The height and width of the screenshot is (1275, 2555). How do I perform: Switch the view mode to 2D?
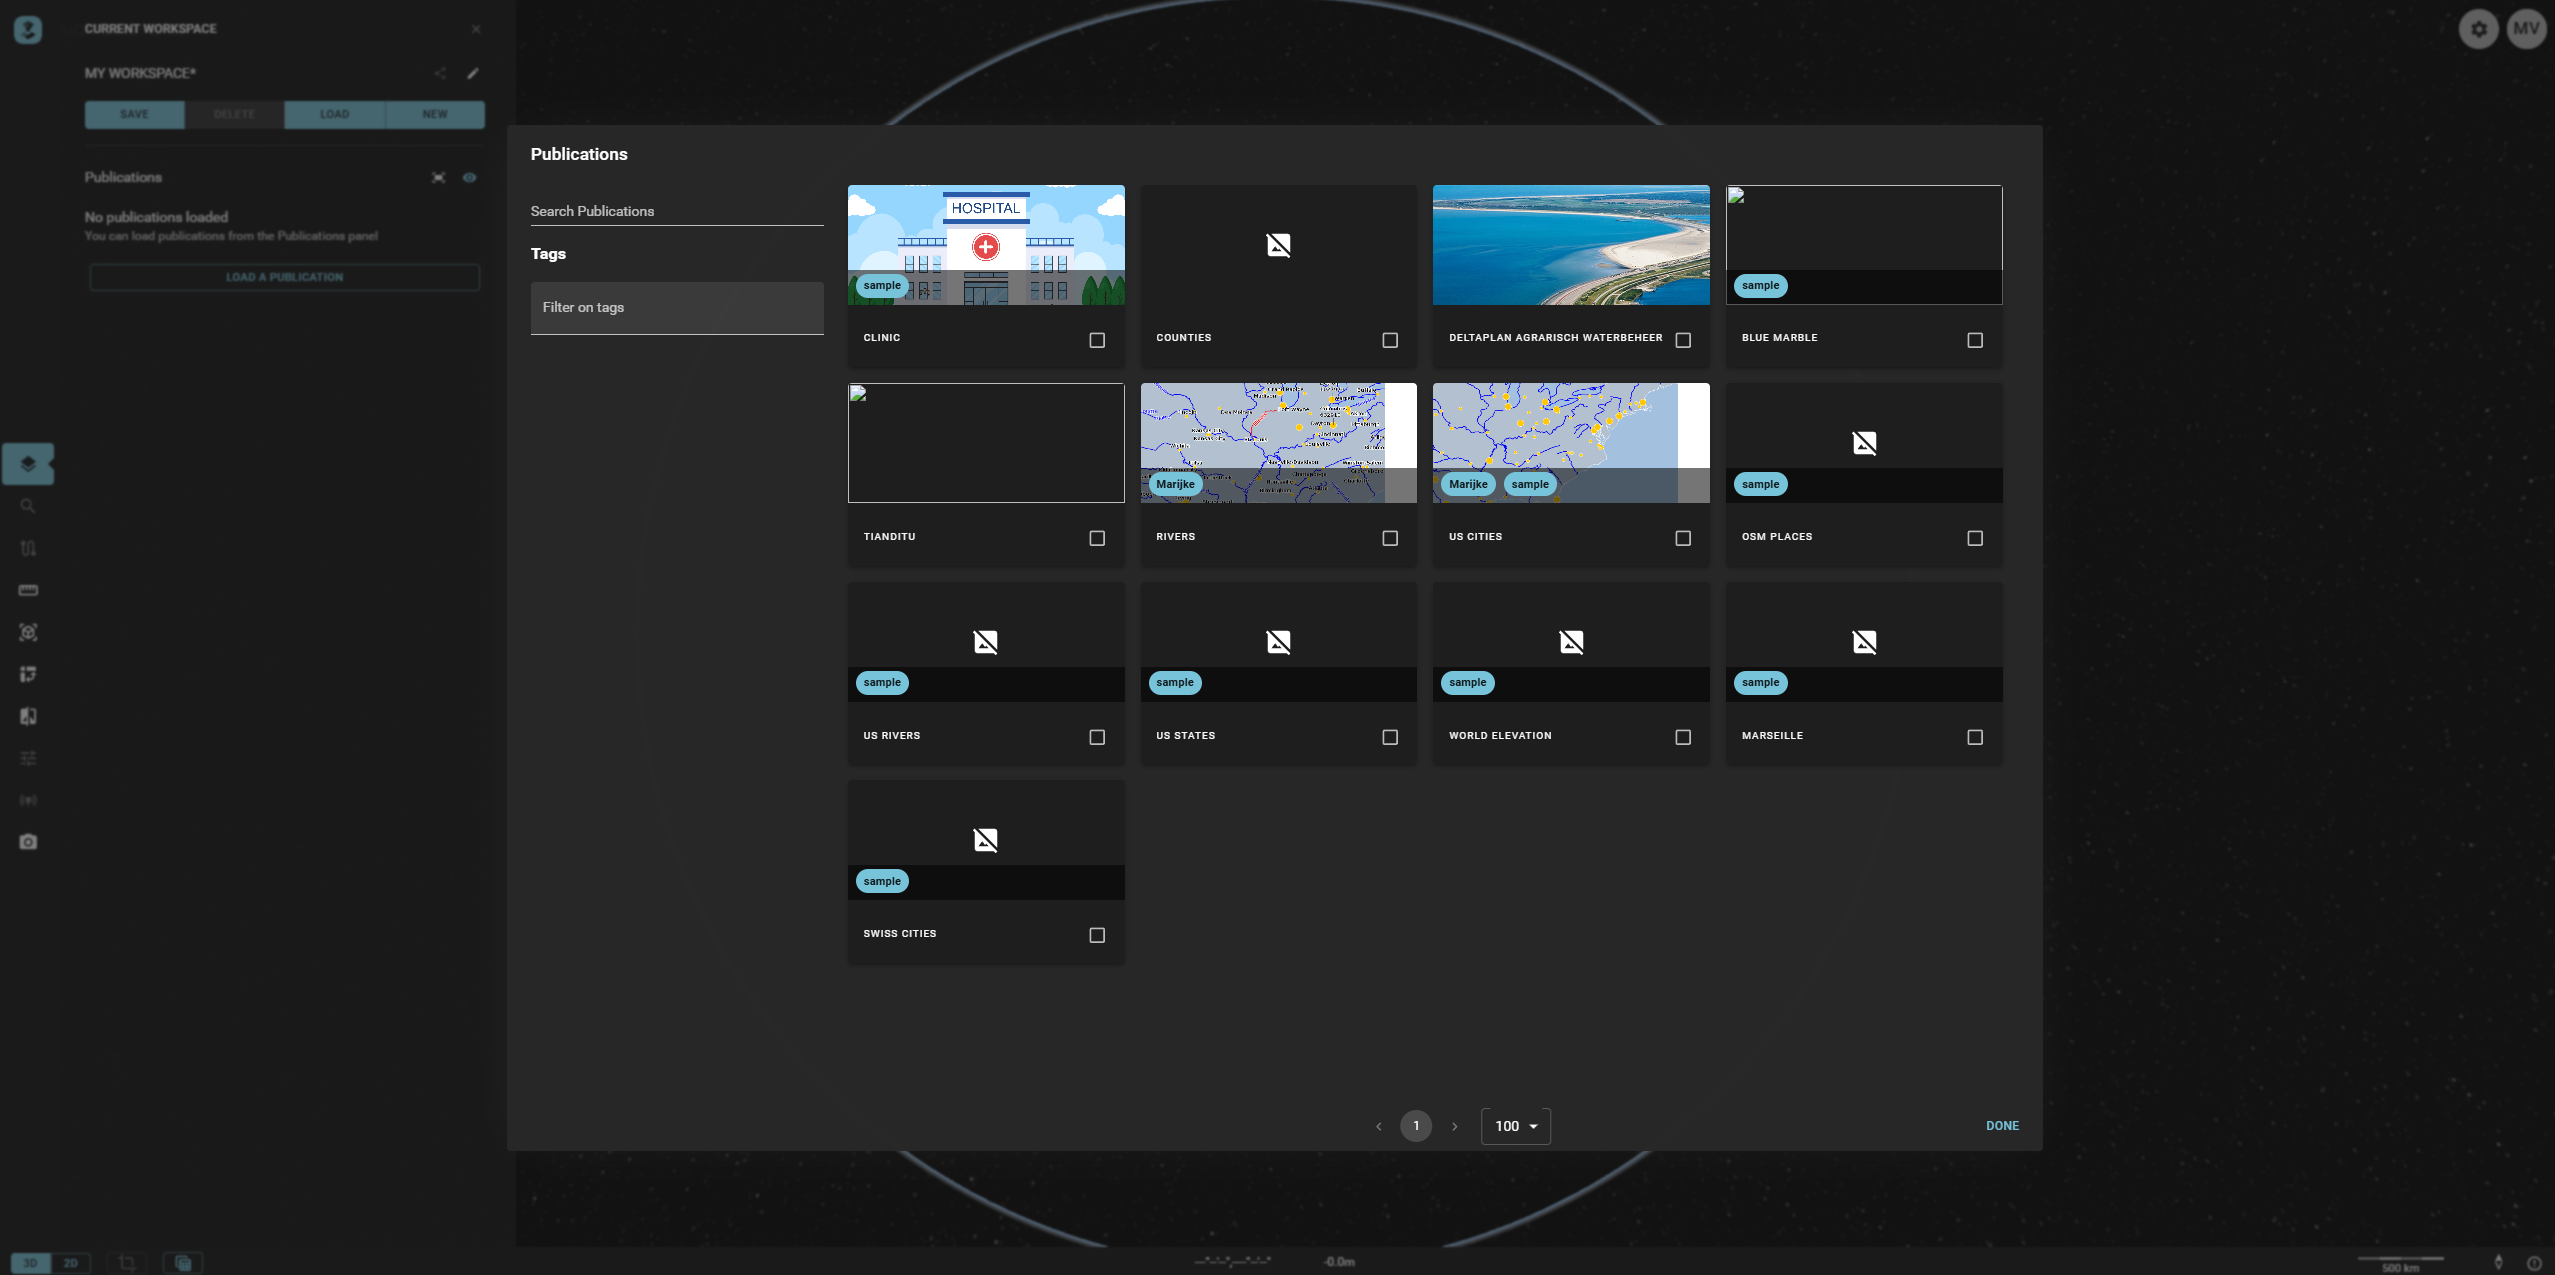(72, 1262)
